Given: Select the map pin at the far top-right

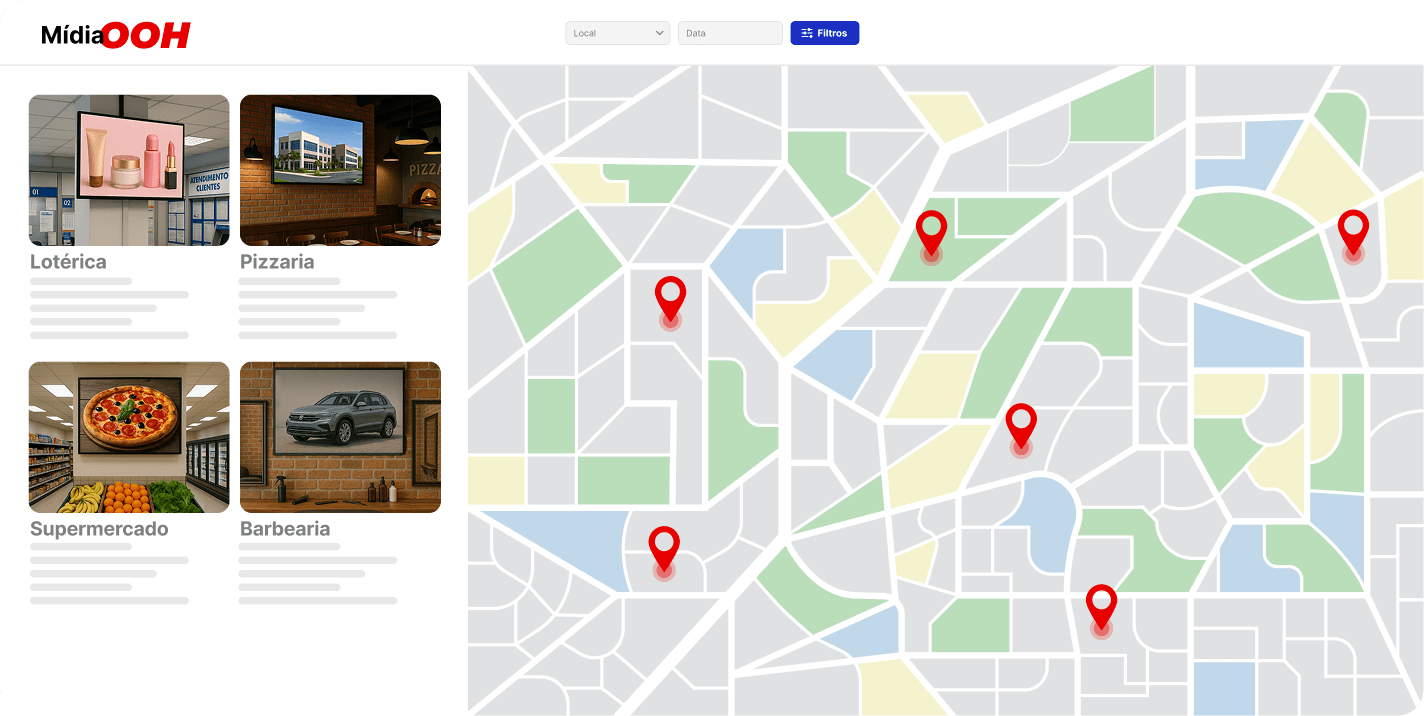Looking at the screenshot, I should point(1353,231).
